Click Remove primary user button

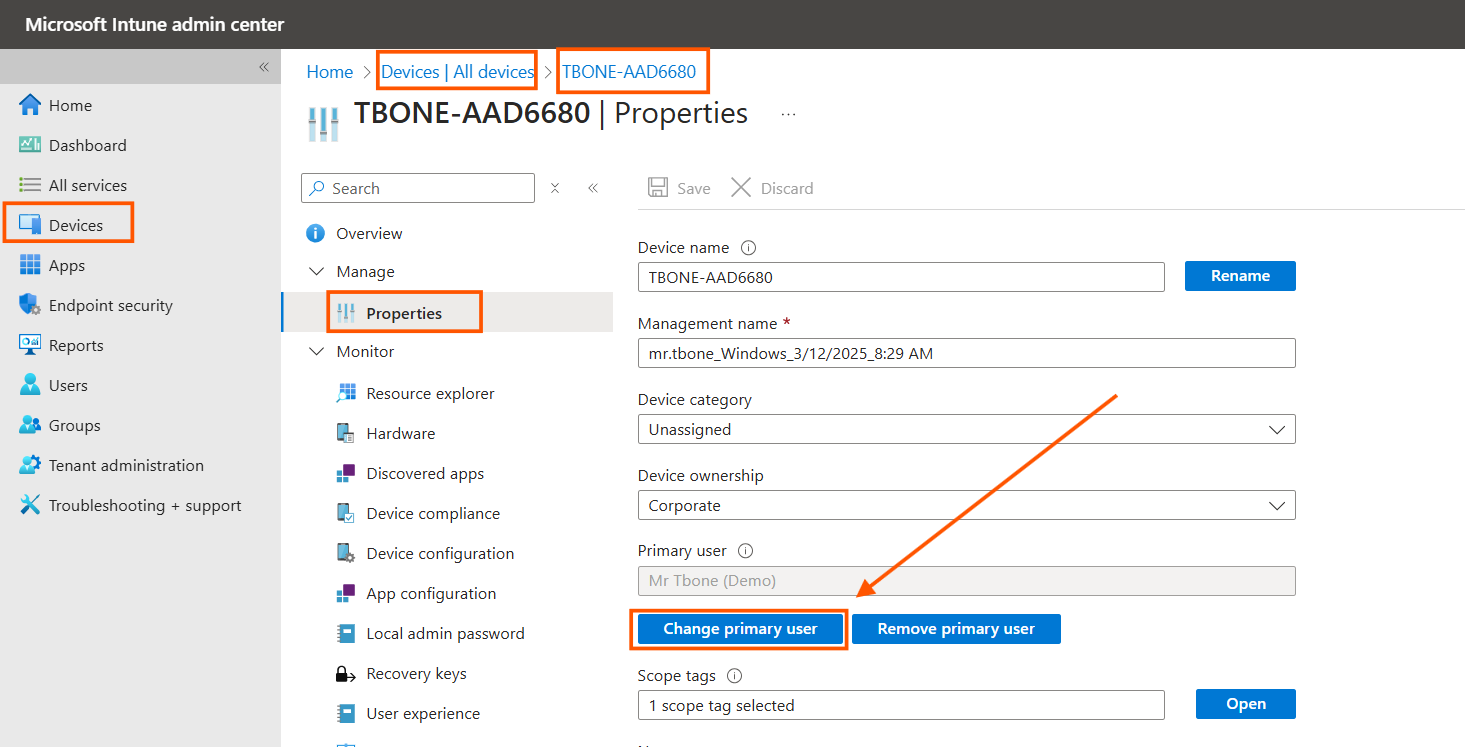click(x=956, y=629)
